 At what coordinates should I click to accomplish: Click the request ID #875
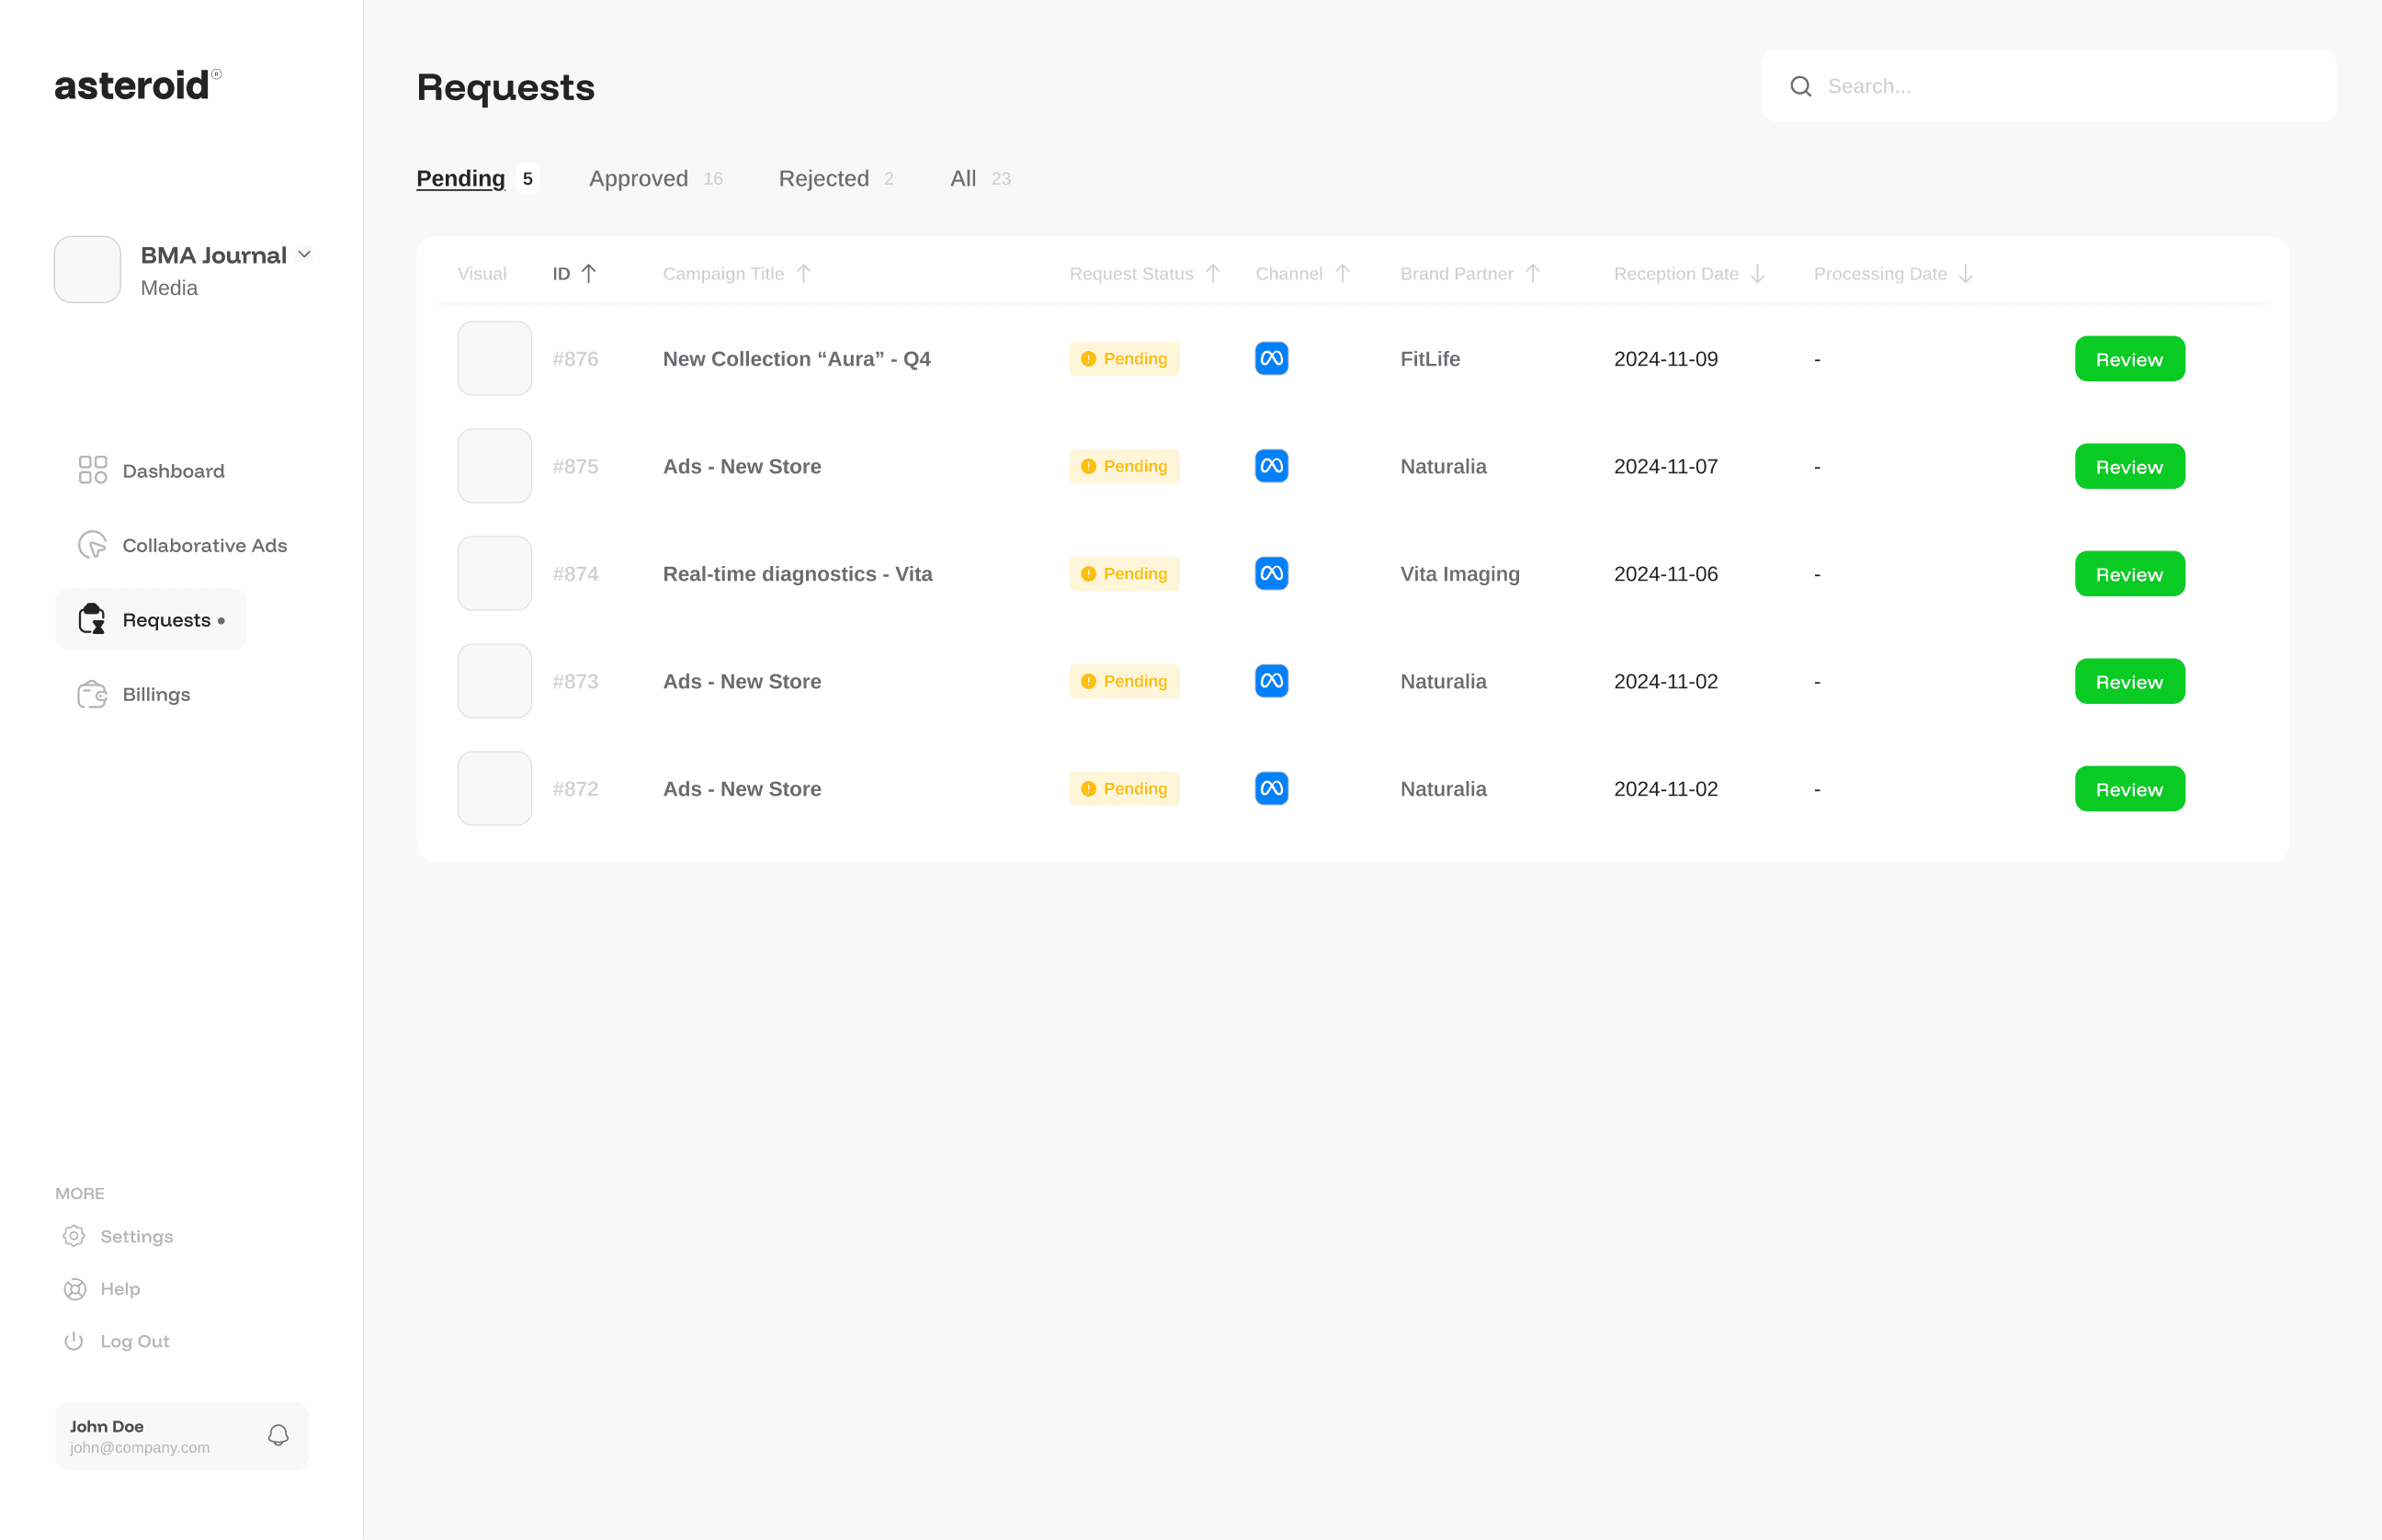tap(576, 466)
